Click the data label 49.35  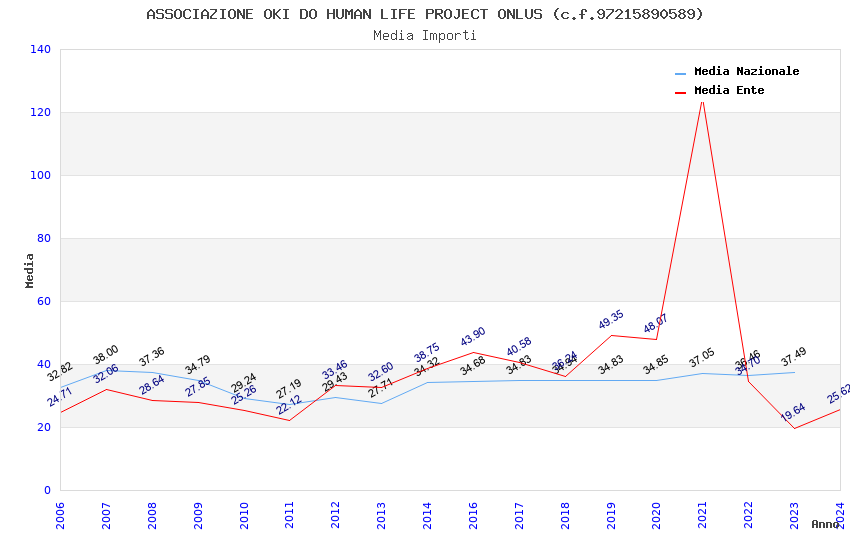click(x=611, y=320)
